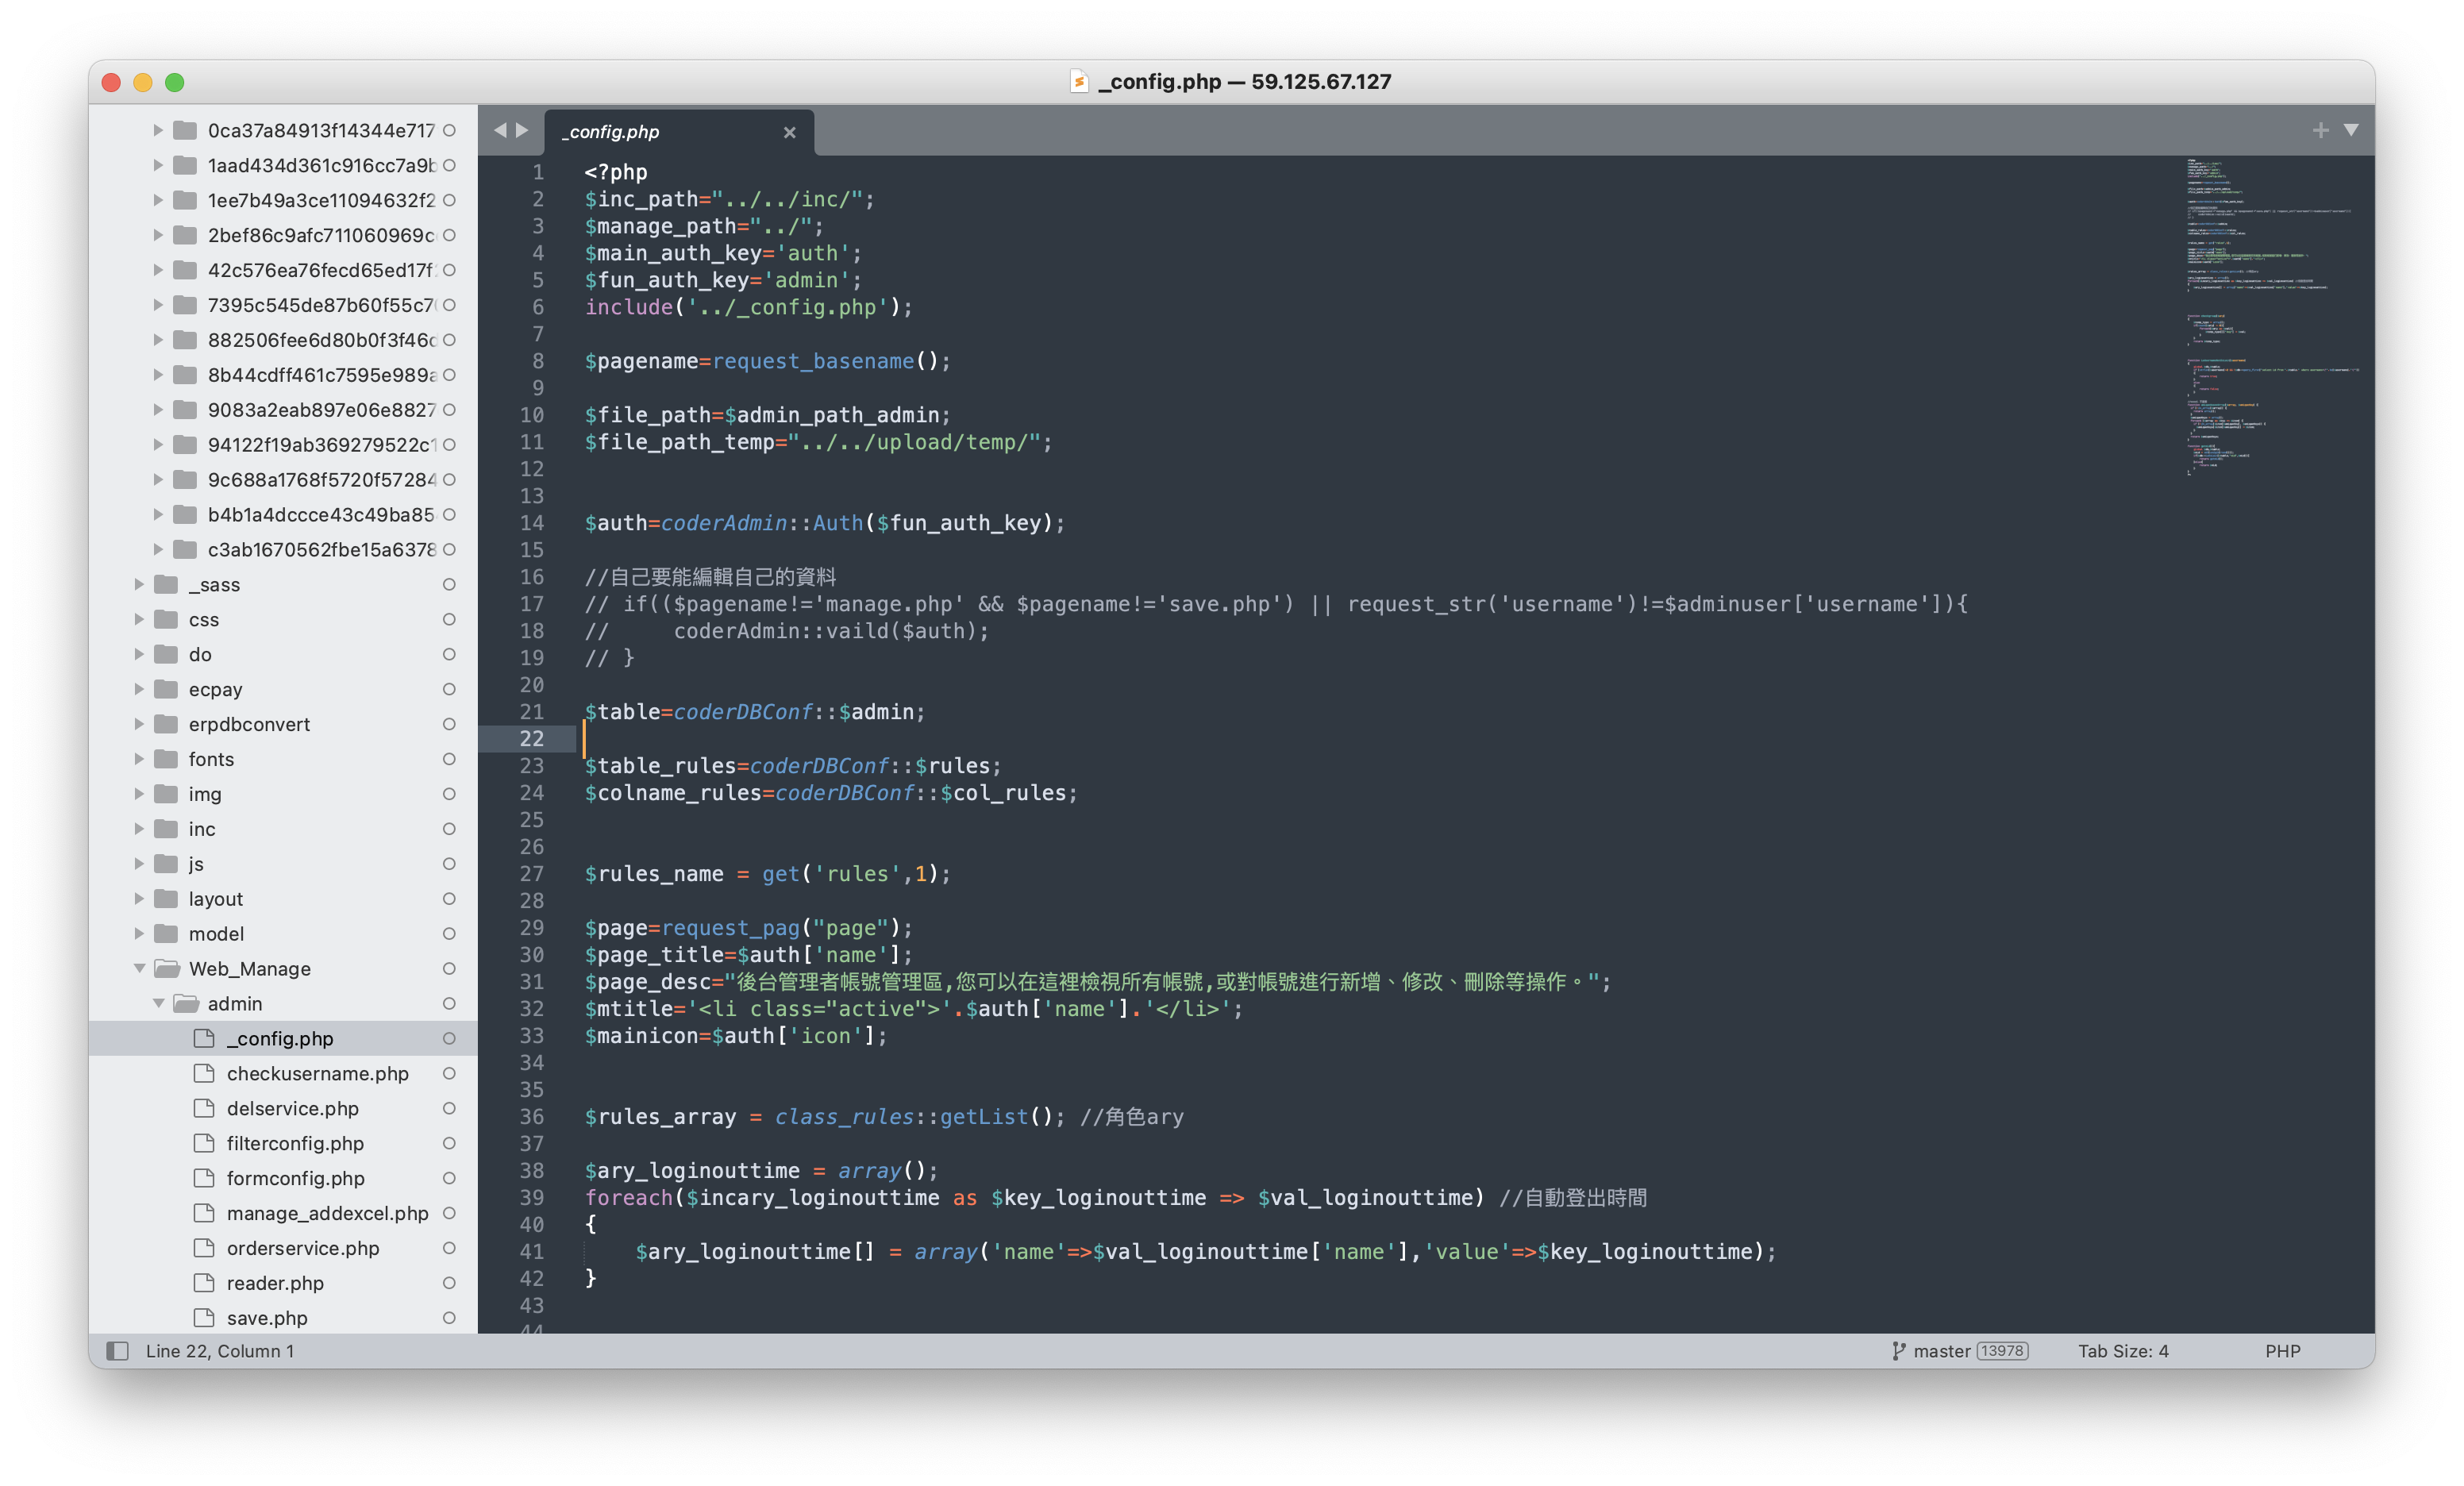Image resolution: width=2464 pixels, height=1486 pixels.
Task: Expand the css folder
Action: [x=139, y=619]
